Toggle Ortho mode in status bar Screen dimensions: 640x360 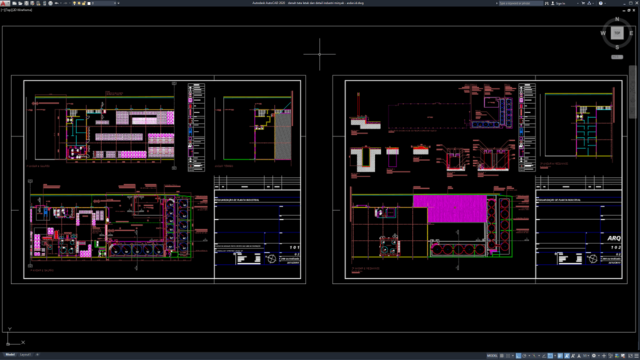(518, 356)
